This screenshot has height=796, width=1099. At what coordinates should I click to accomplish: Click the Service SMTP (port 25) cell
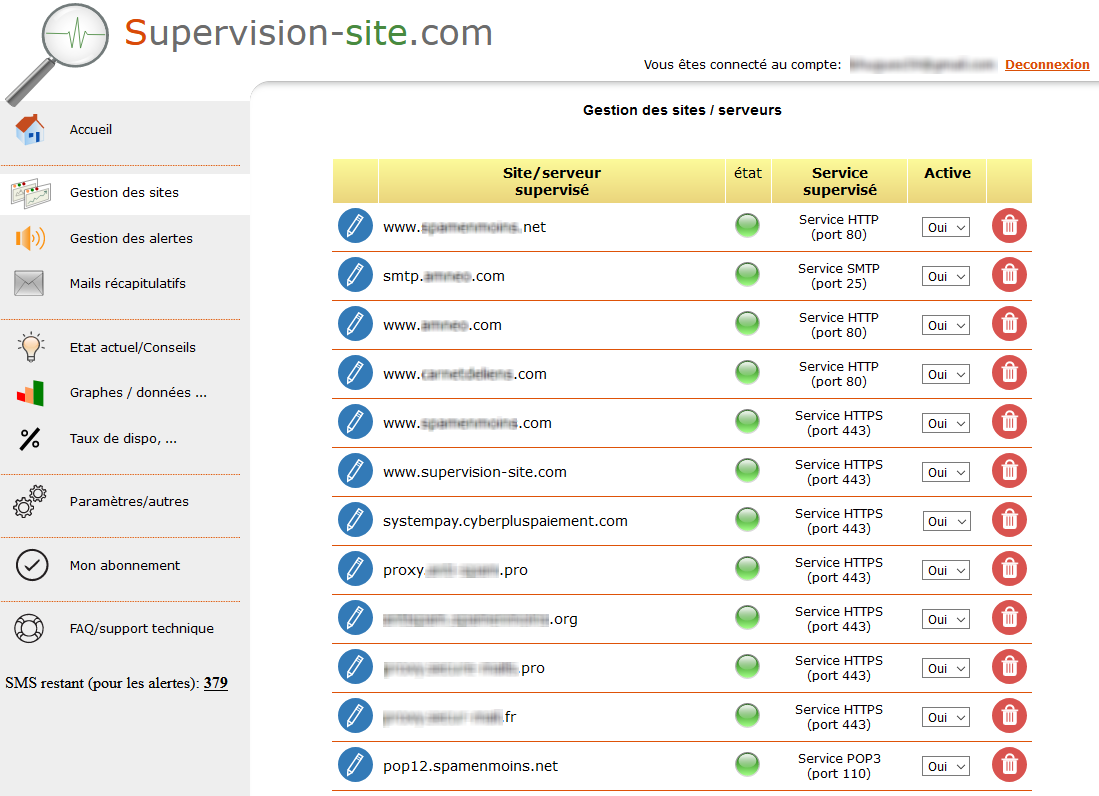point(839,276)
